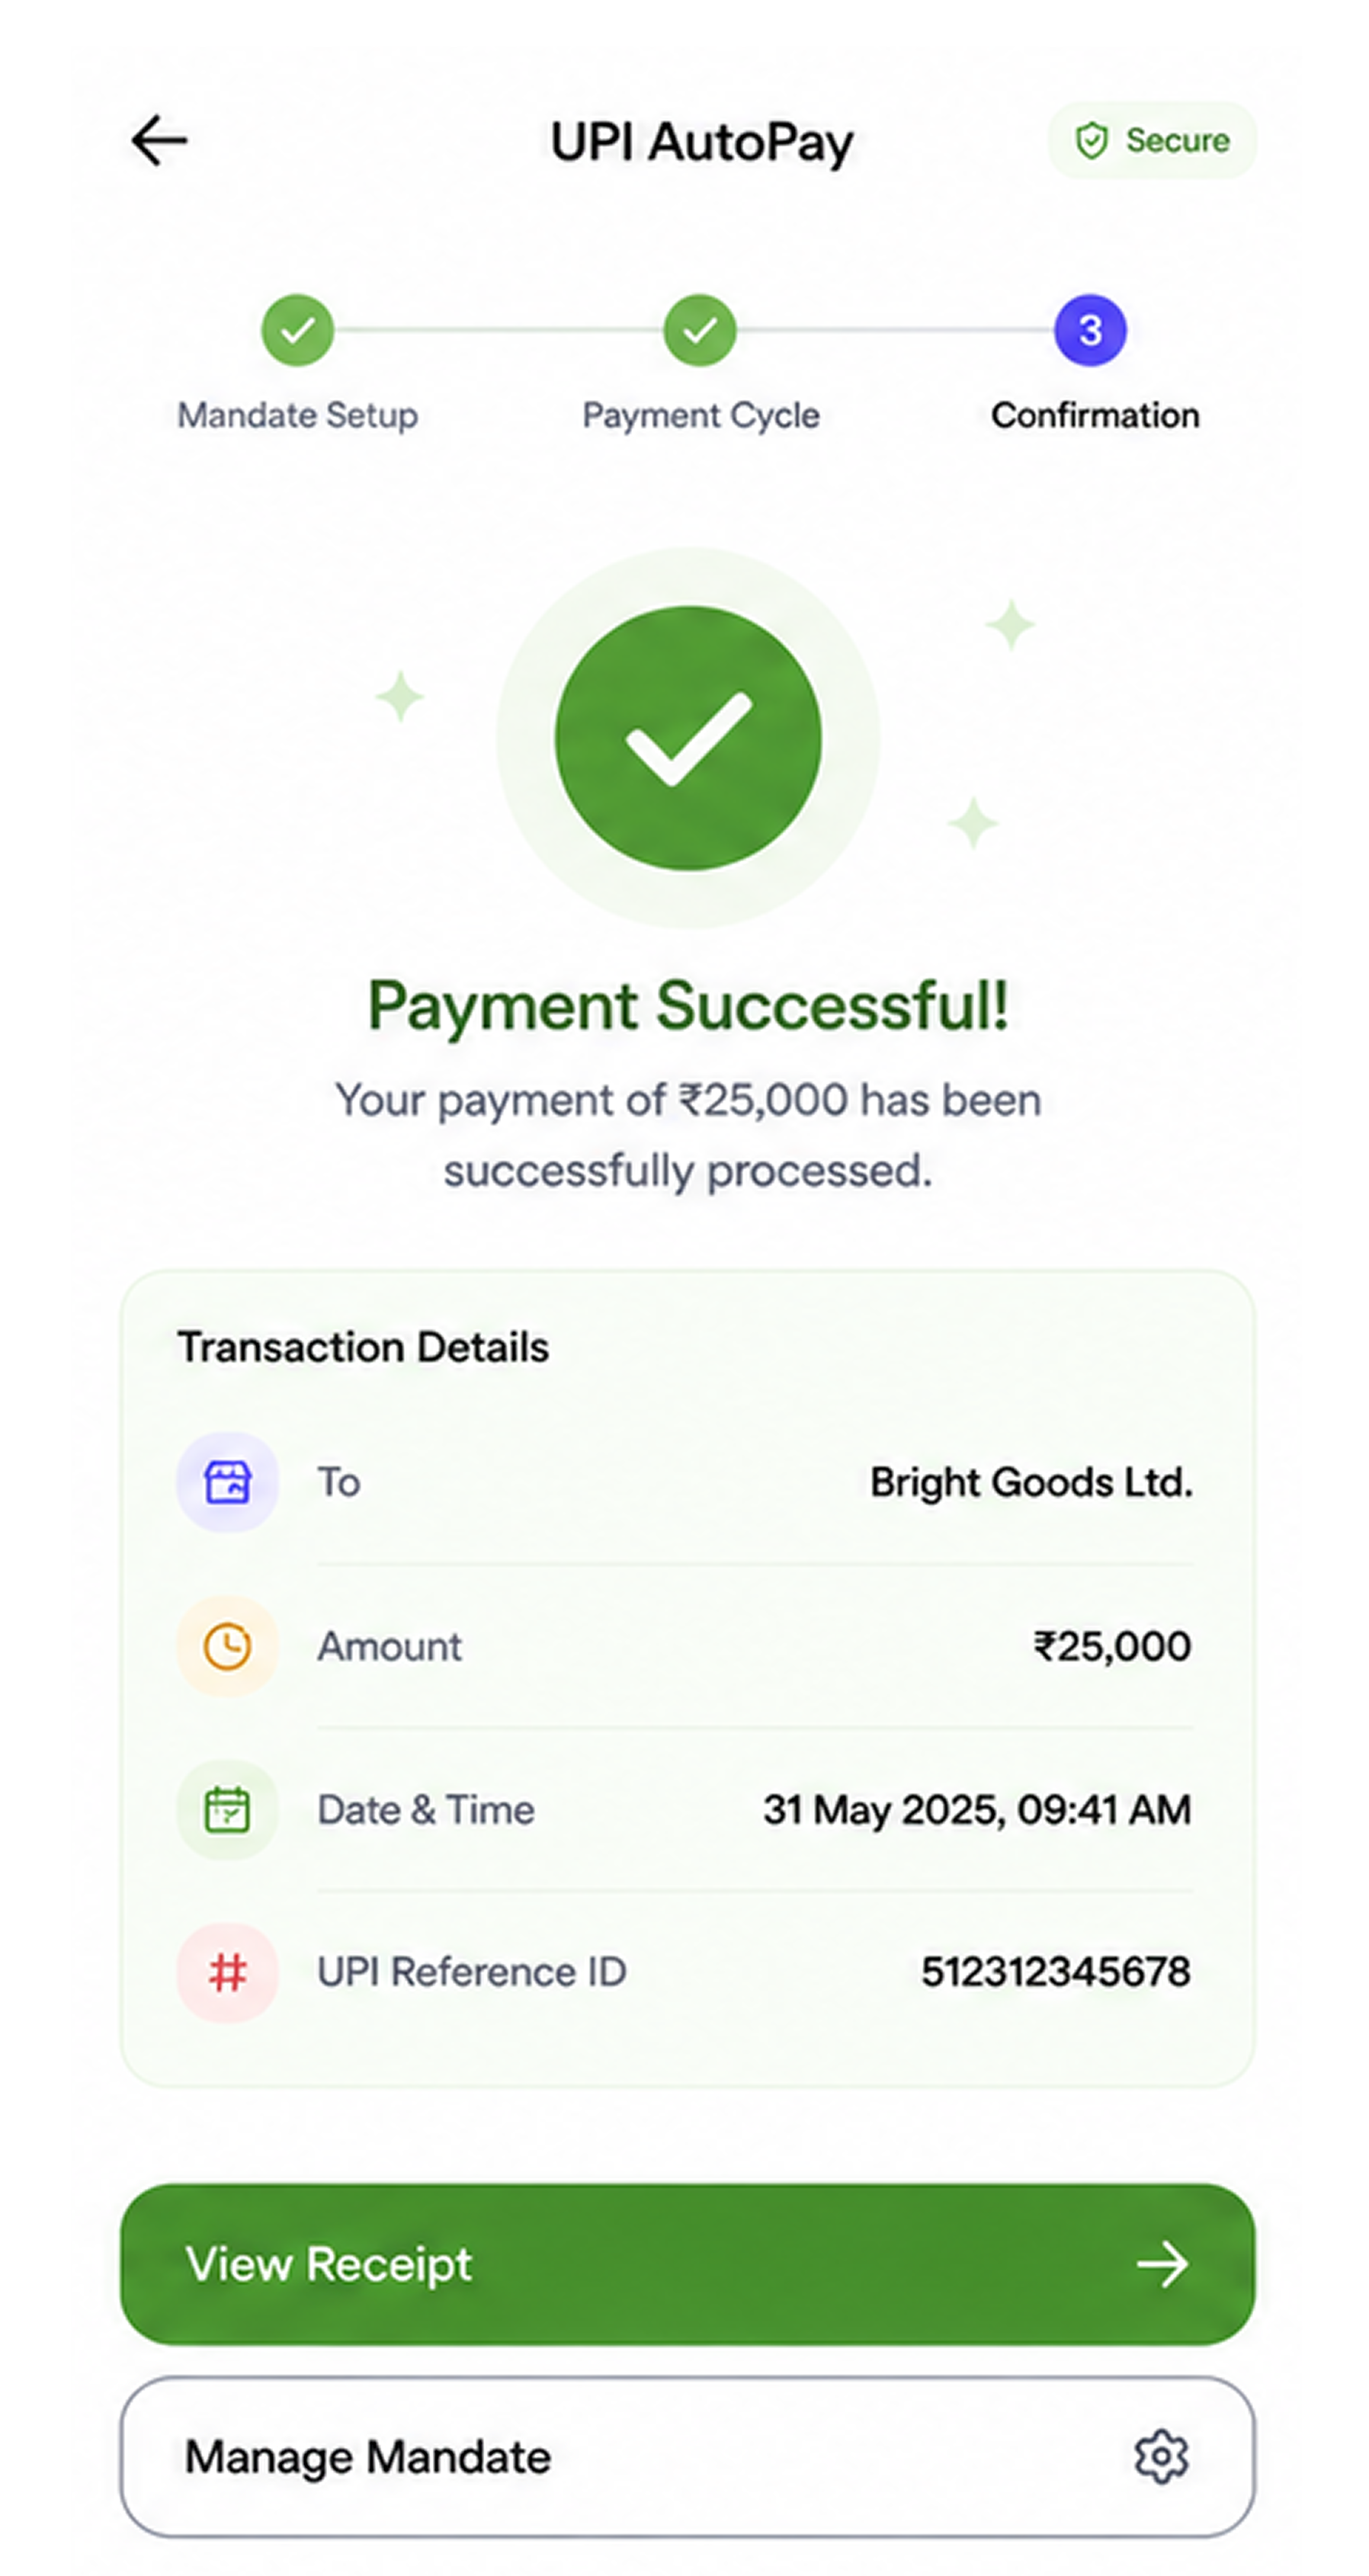Image resolution: width=1369 pixels, height=2576 pixels.
Task: Tap the Date & Time calendar icon
Action: (227, 1809)
